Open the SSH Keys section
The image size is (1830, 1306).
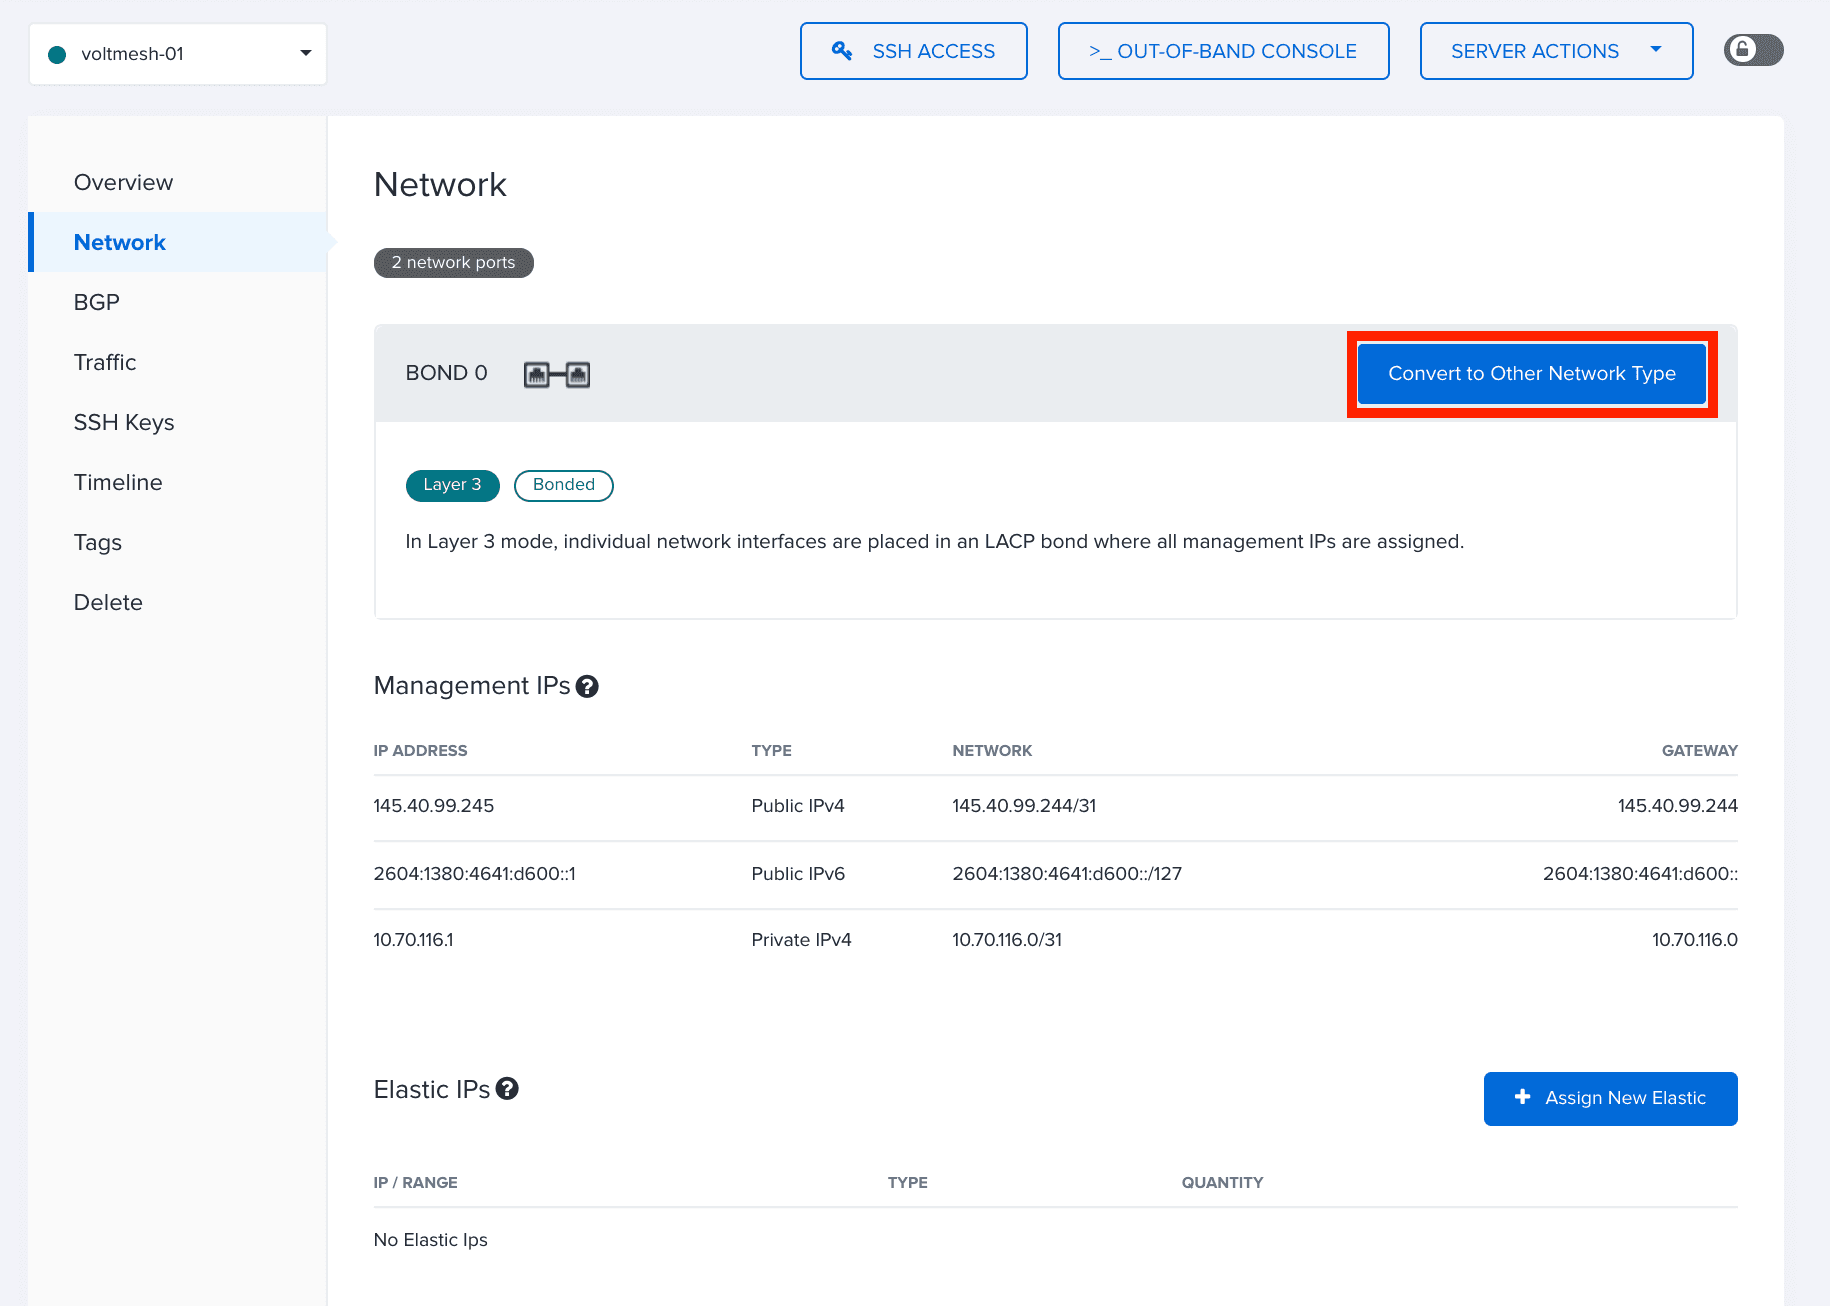click(124, 422)
